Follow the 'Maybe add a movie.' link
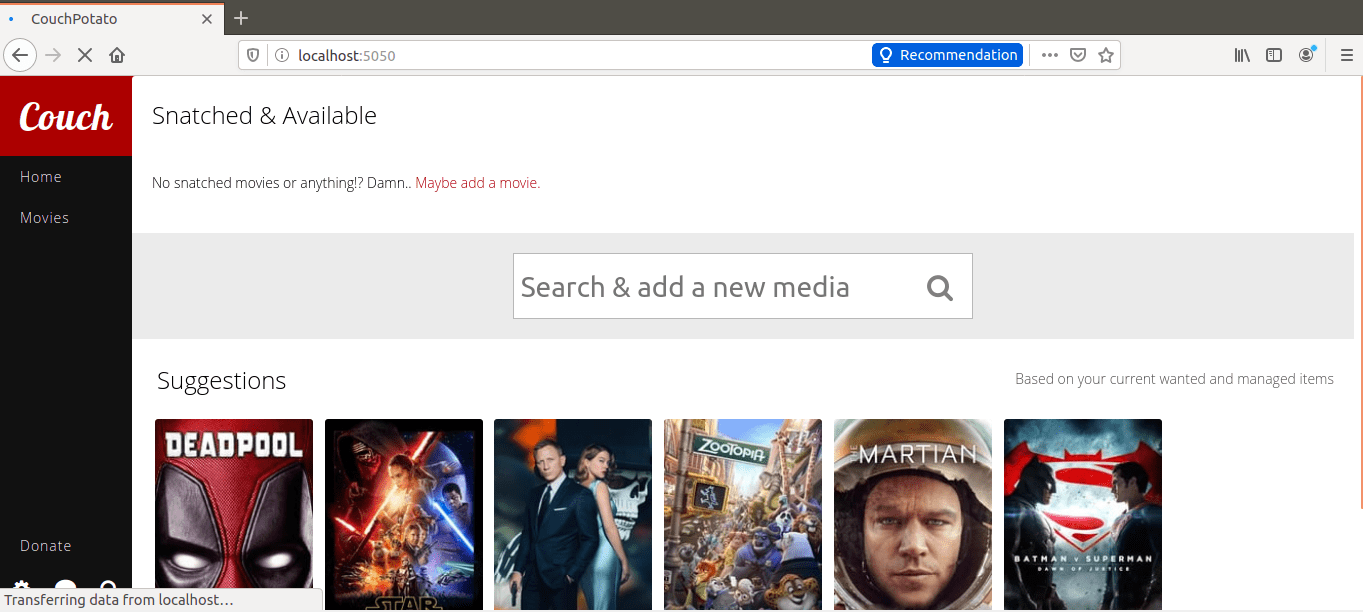 coord(478,183)
